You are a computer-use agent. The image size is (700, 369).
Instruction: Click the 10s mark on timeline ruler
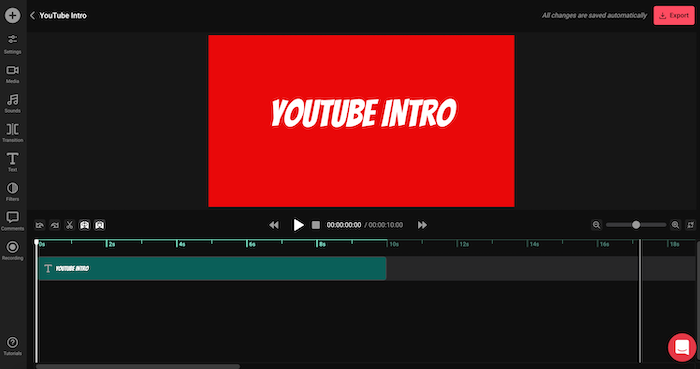tap(394, 245)
